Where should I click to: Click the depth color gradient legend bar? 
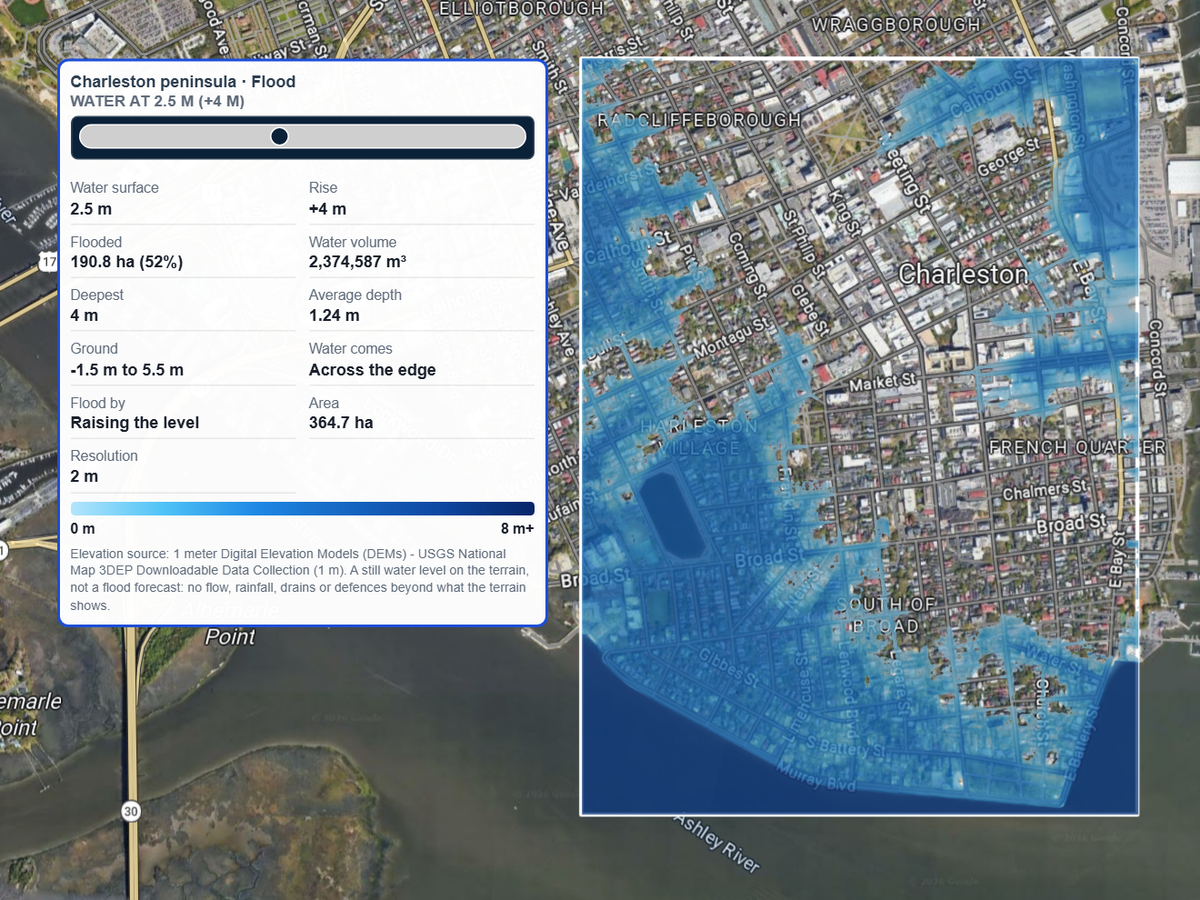[x=302, y=508]
